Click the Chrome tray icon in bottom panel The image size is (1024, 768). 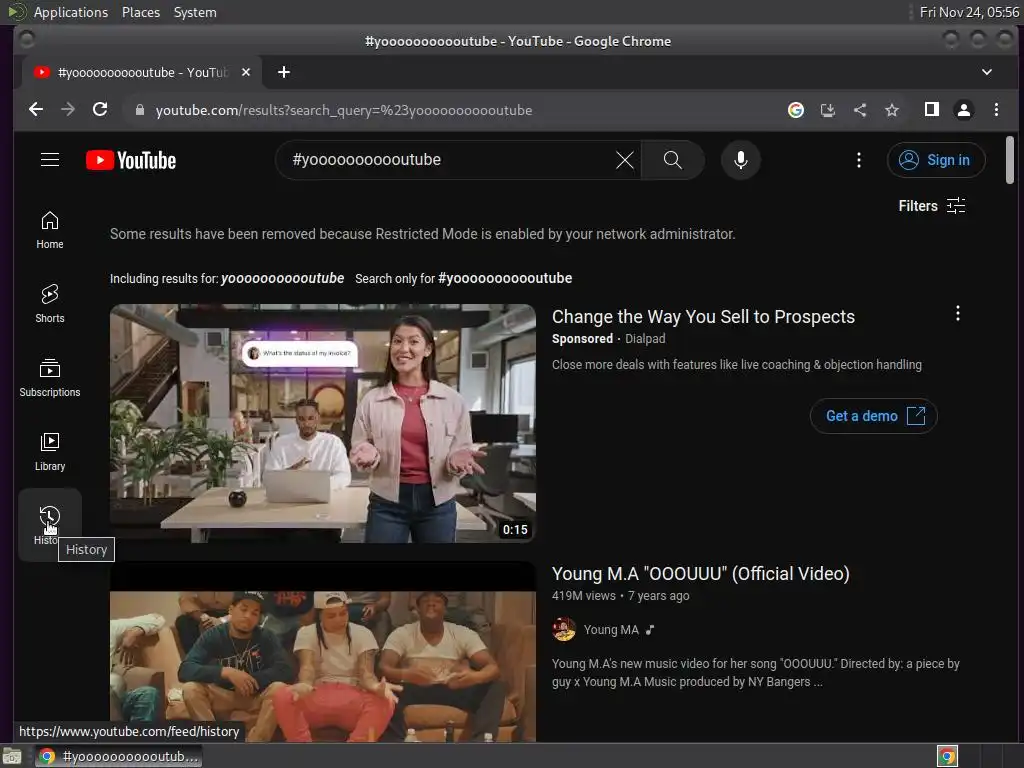click(x=947, y=756)
